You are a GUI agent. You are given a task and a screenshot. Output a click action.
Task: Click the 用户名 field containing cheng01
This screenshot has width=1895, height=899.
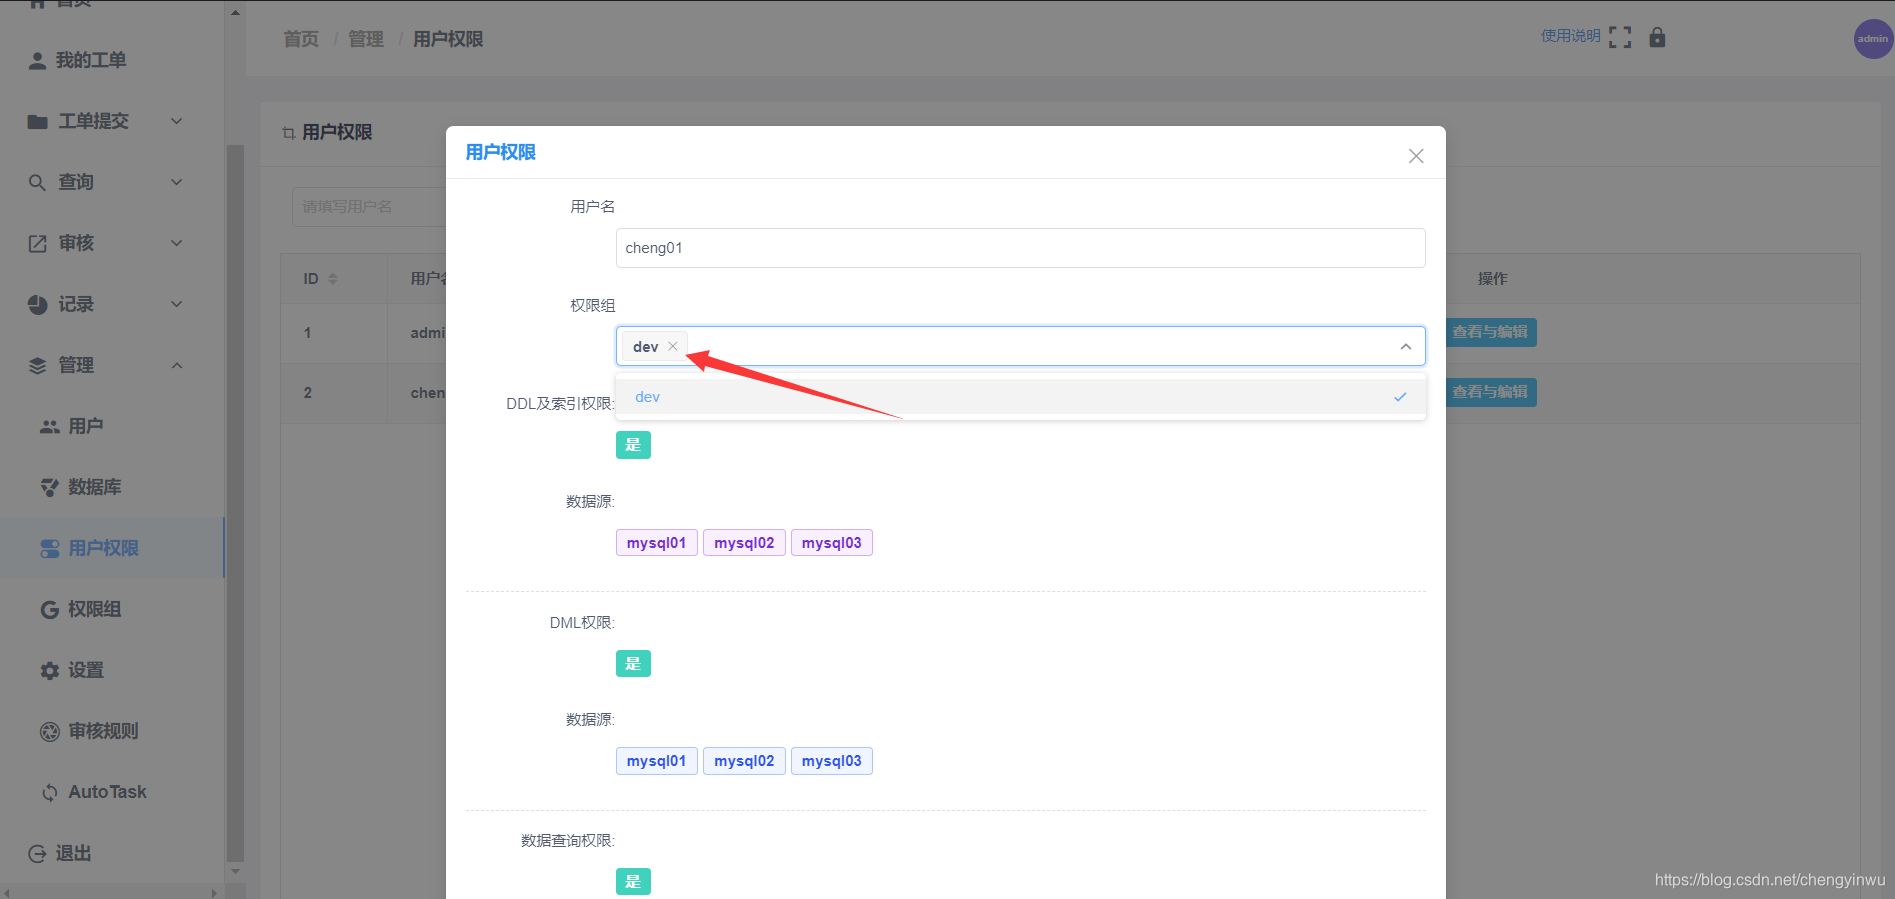point(1020,248)
